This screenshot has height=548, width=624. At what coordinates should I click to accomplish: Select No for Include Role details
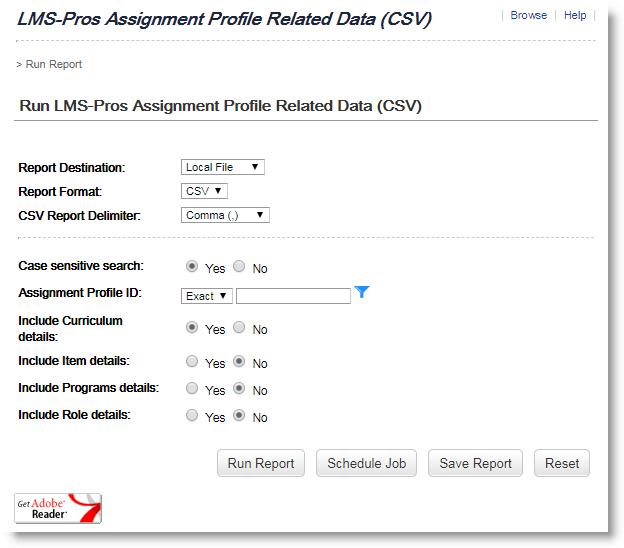click(239, 416)
